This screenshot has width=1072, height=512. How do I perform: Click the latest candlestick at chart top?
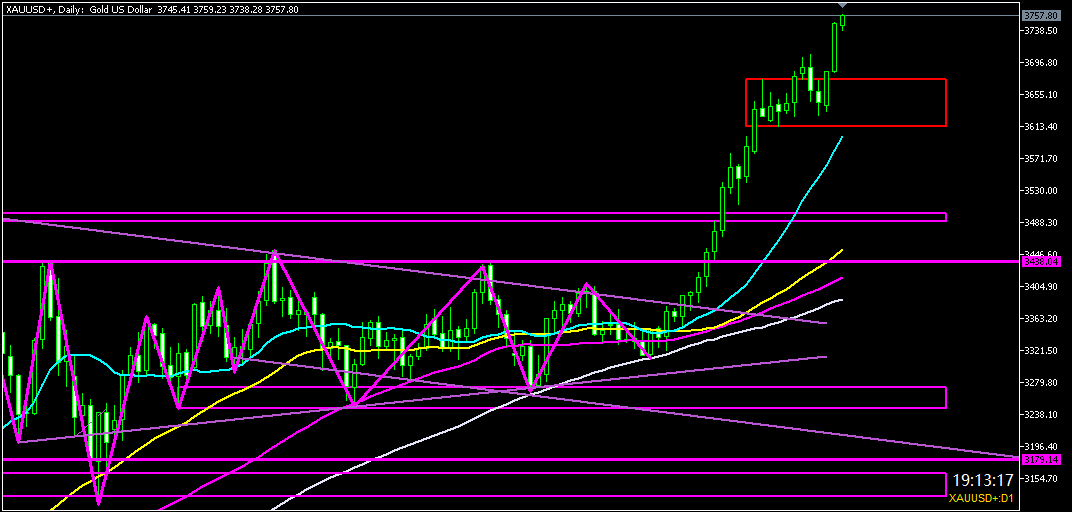click(x=843, y=21)
